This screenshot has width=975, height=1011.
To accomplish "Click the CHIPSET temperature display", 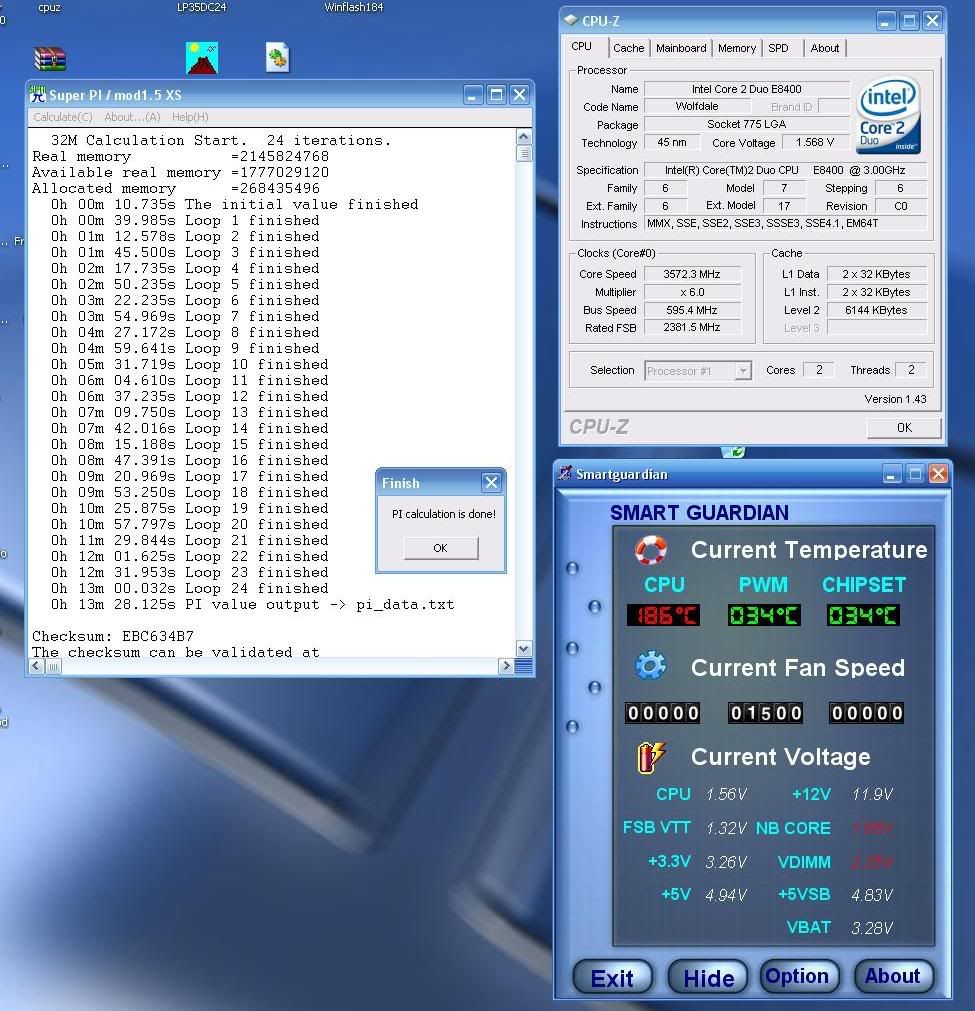I will pyautogui.click(x=863, y=615).
